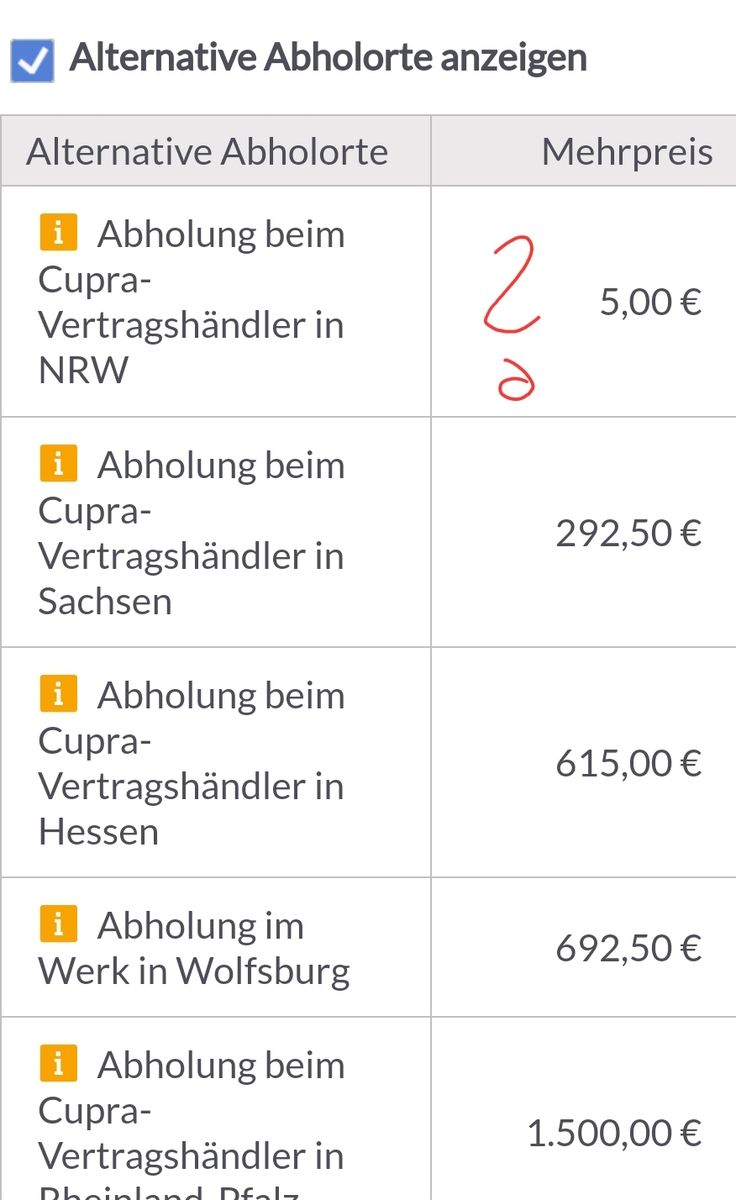
Task: Click the 615,00 € surcharge cell
Action: click(x=628, y=763)
